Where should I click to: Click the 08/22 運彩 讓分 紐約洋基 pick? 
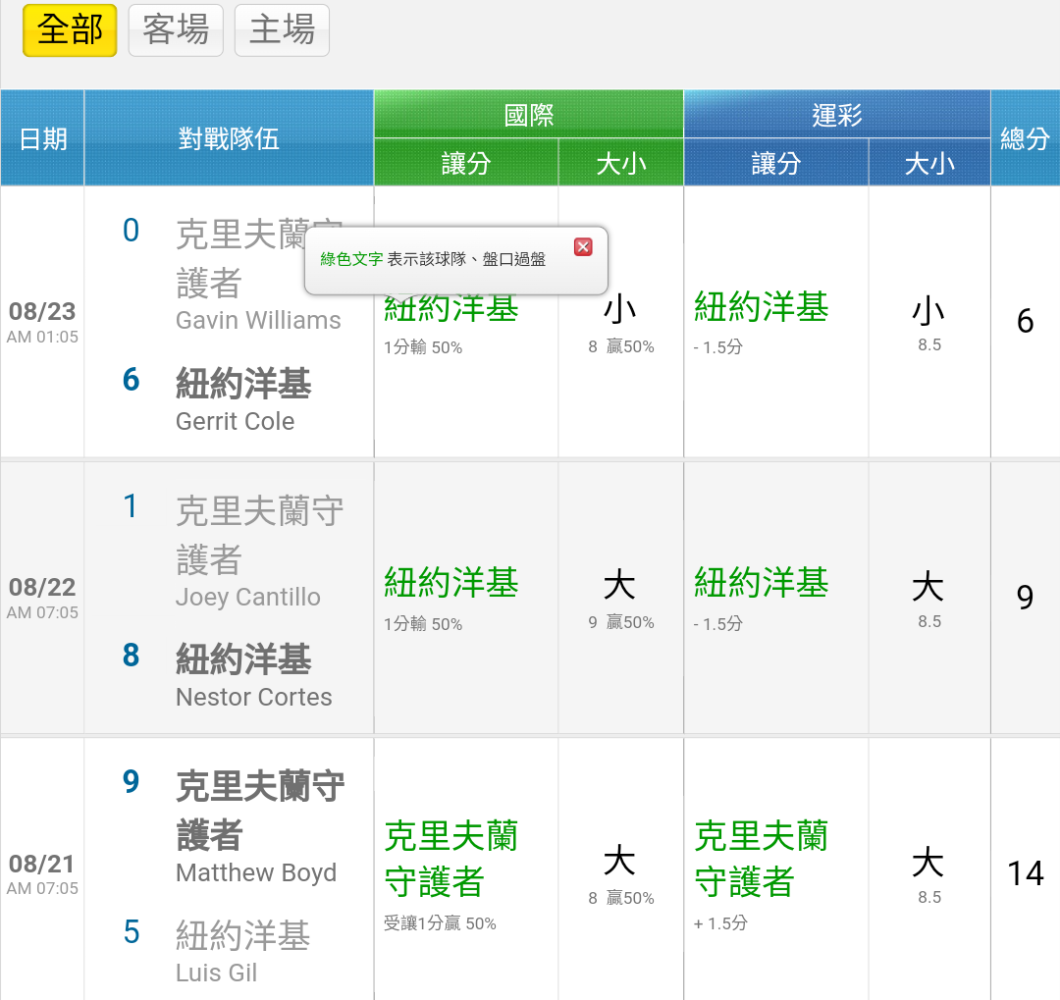[761, 582]
